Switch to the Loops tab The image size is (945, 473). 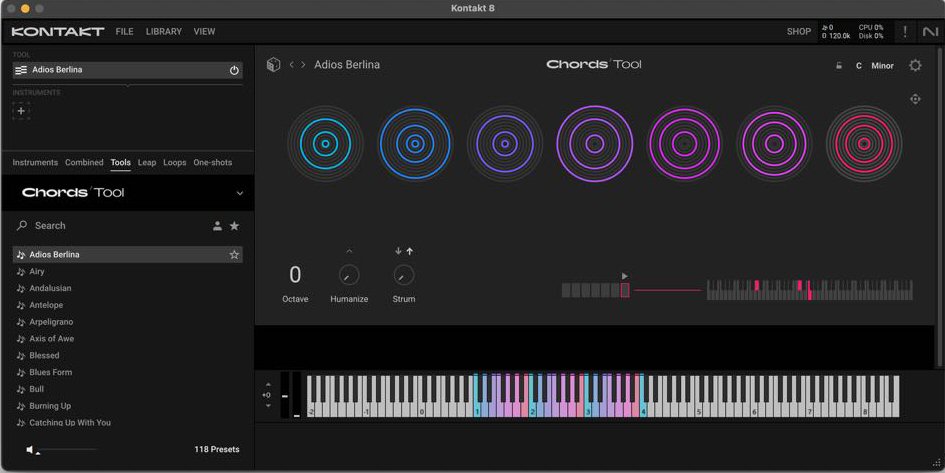[x=175, y=163]
